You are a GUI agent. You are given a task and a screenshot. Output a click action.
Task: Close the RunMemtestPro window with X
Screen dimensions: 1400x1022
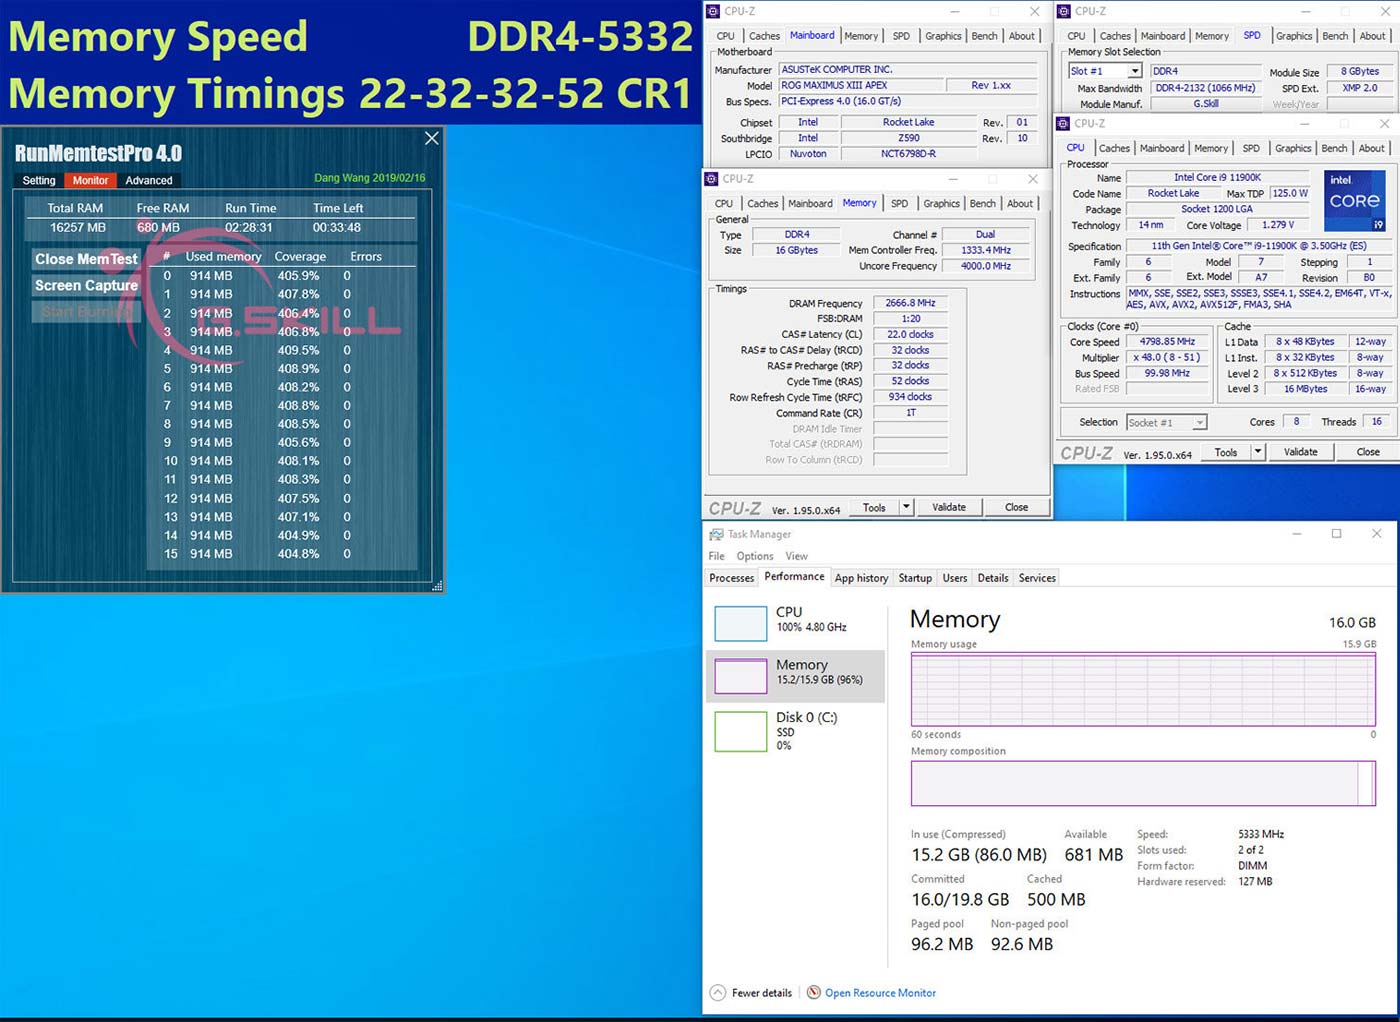click(x=432, y=138)
